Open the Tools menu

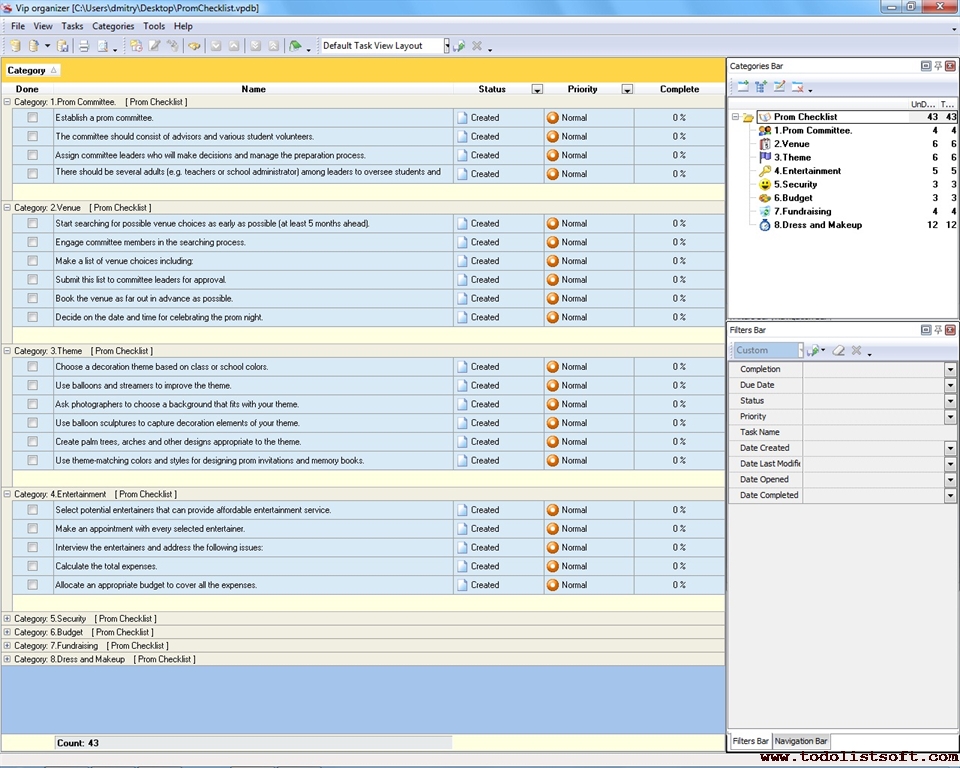pyautogui.click(x=154, y=26)
